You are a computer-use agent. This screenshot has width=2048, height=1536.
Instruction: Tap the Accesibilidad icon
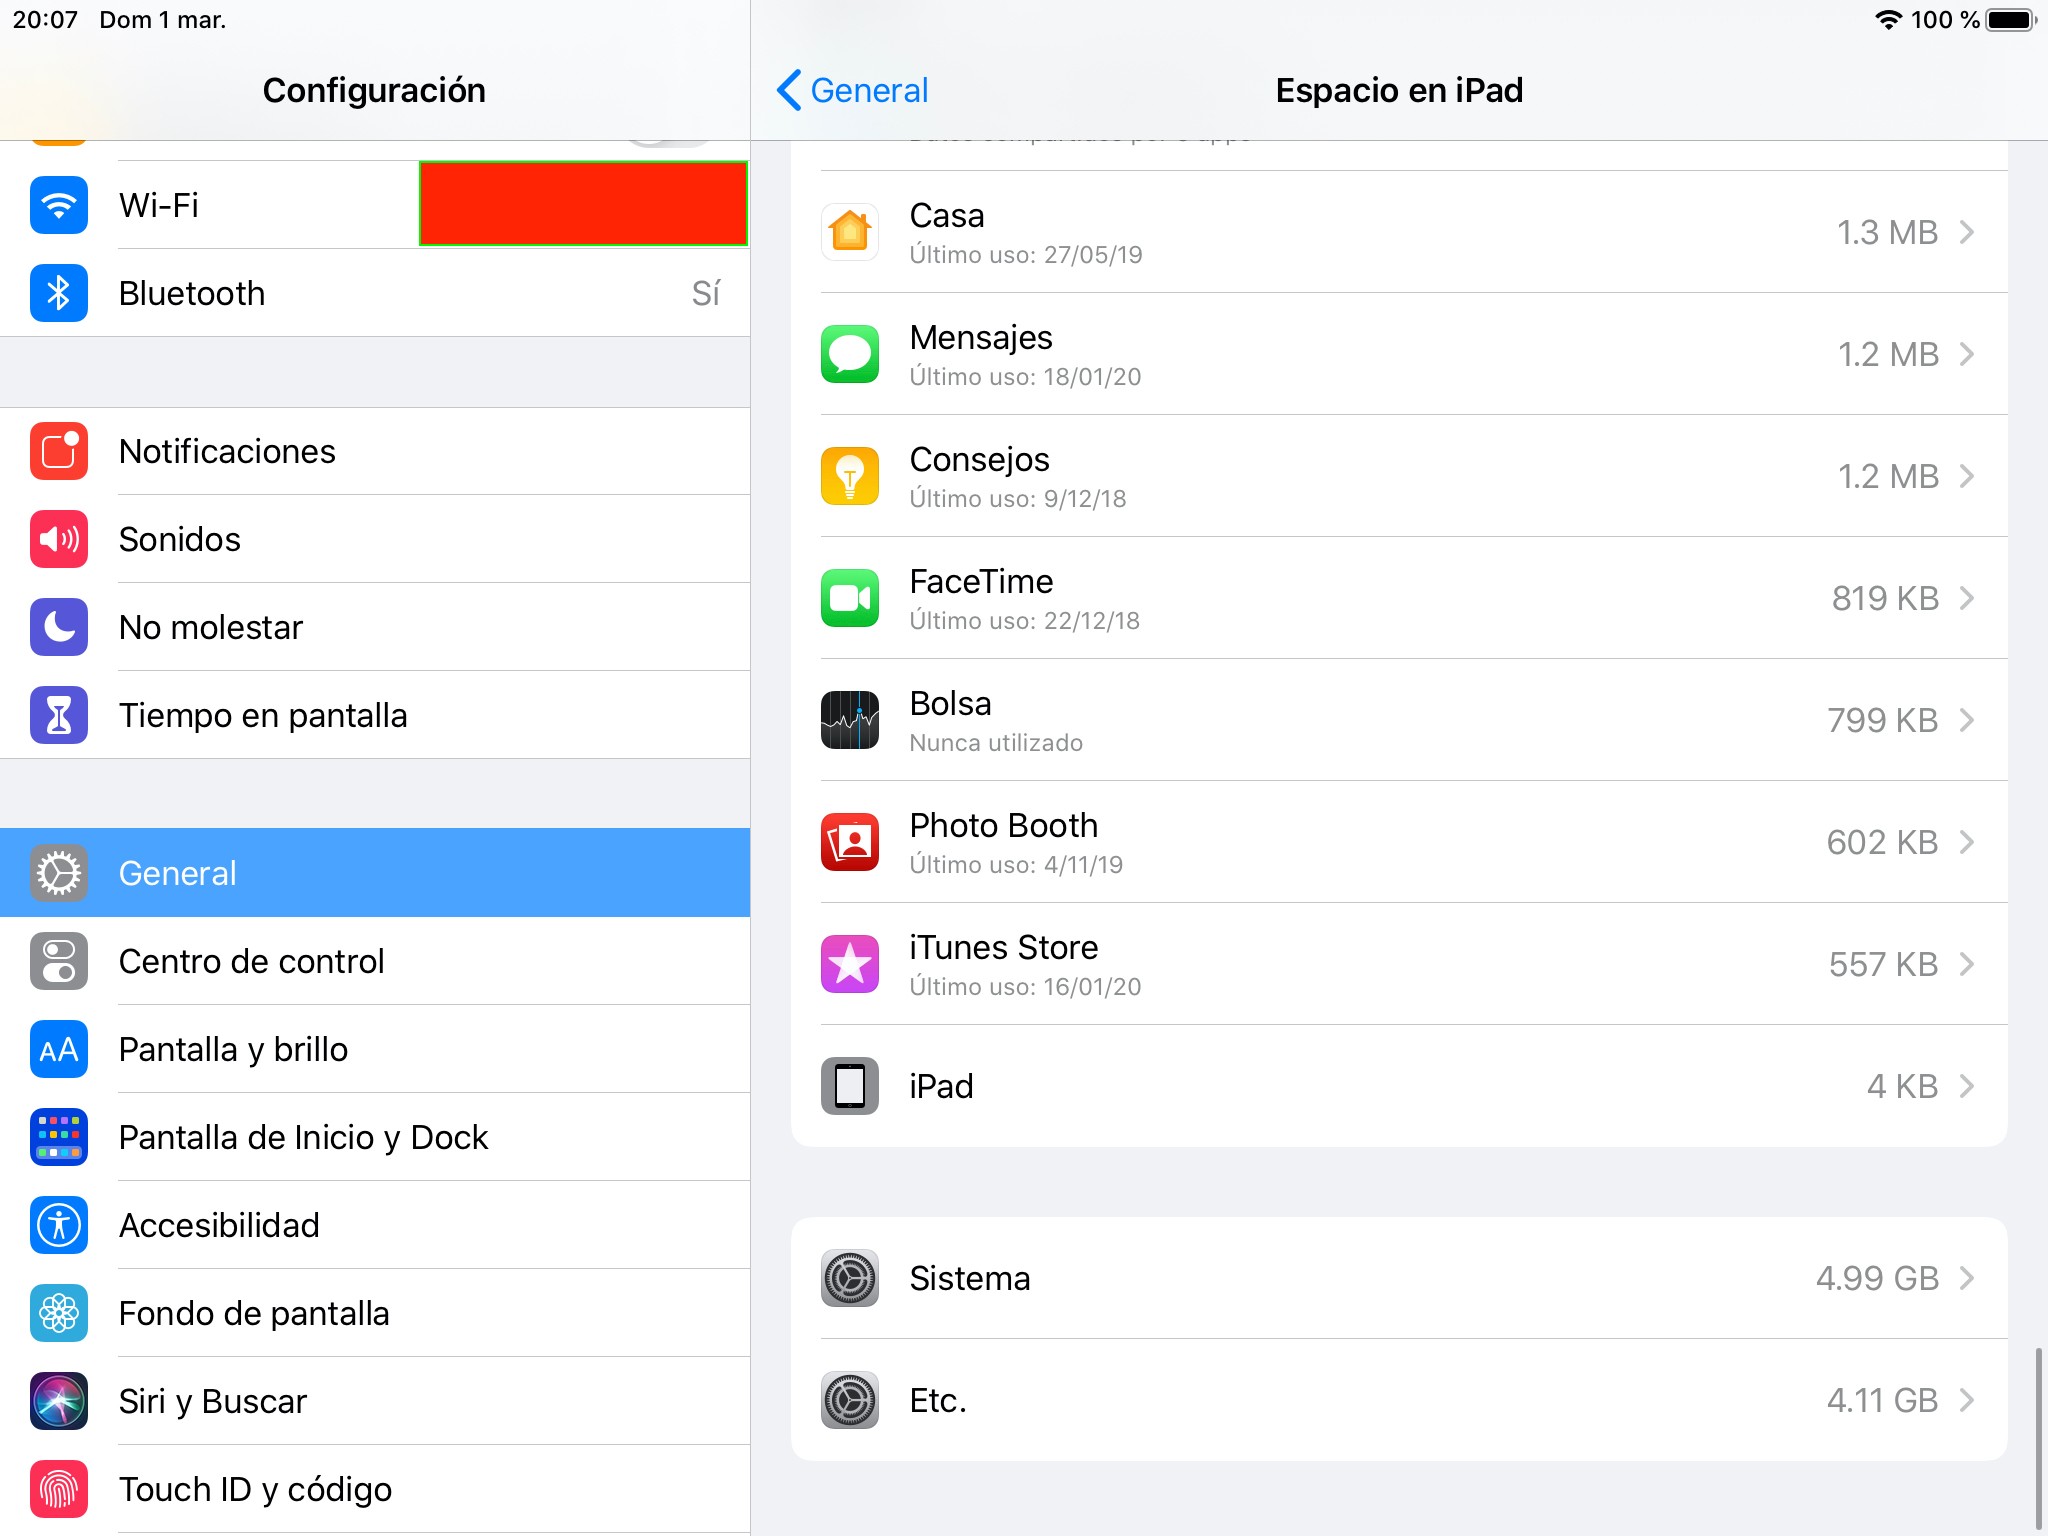[59, 1225]
